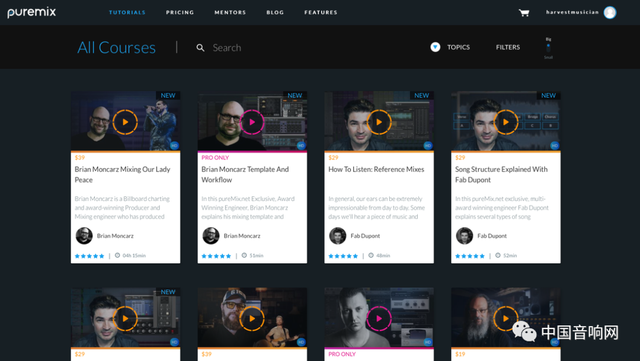Viewport: 640px width, 361px height.
Task: Open the TUTORIALS nav item
Action: 127,13
